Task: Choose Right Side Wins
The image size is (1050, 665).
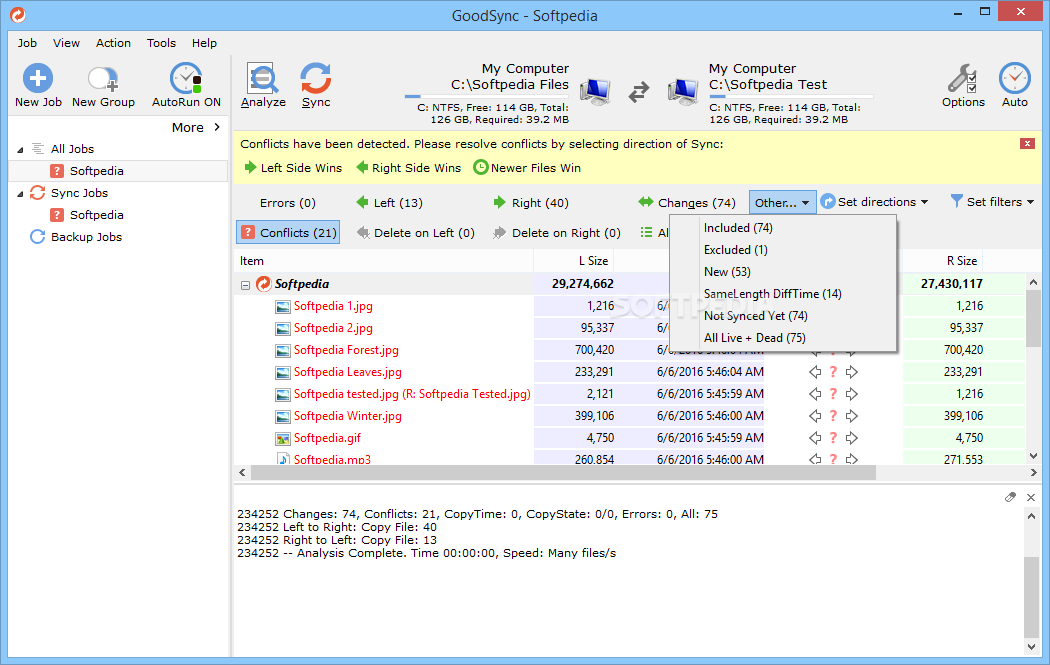Action: pyautogui.click(x=408, y=167)
